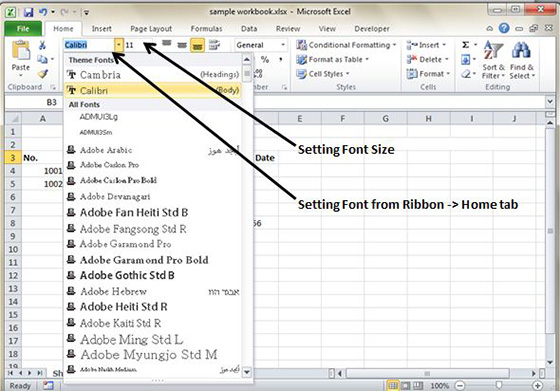Image resolution: width=560 pixels, height=391 pixels.
Task: Switch to Page Layout tab
Action: coord(151,29)
